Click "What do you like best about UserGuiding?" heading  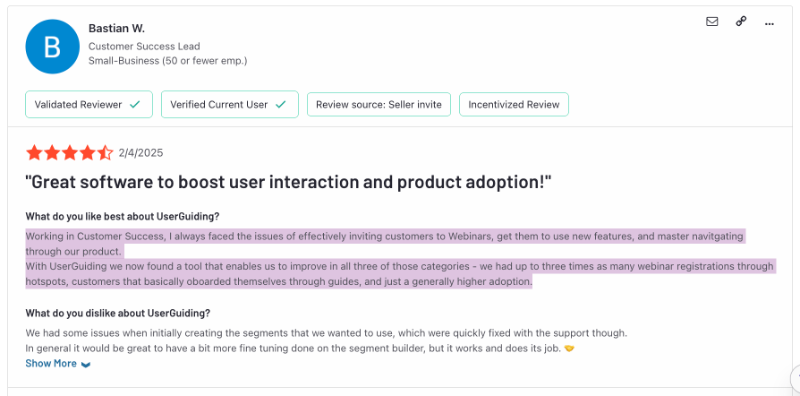122,216
